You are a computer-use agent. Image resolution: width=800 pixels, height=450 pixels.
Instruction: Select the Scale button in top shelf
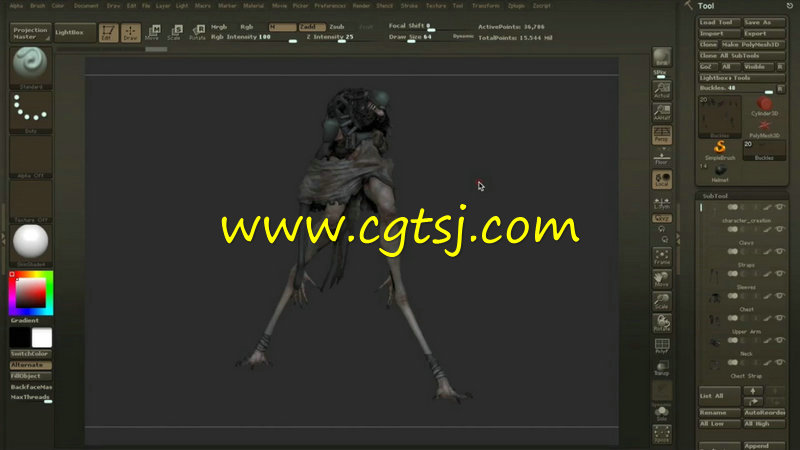174,33
